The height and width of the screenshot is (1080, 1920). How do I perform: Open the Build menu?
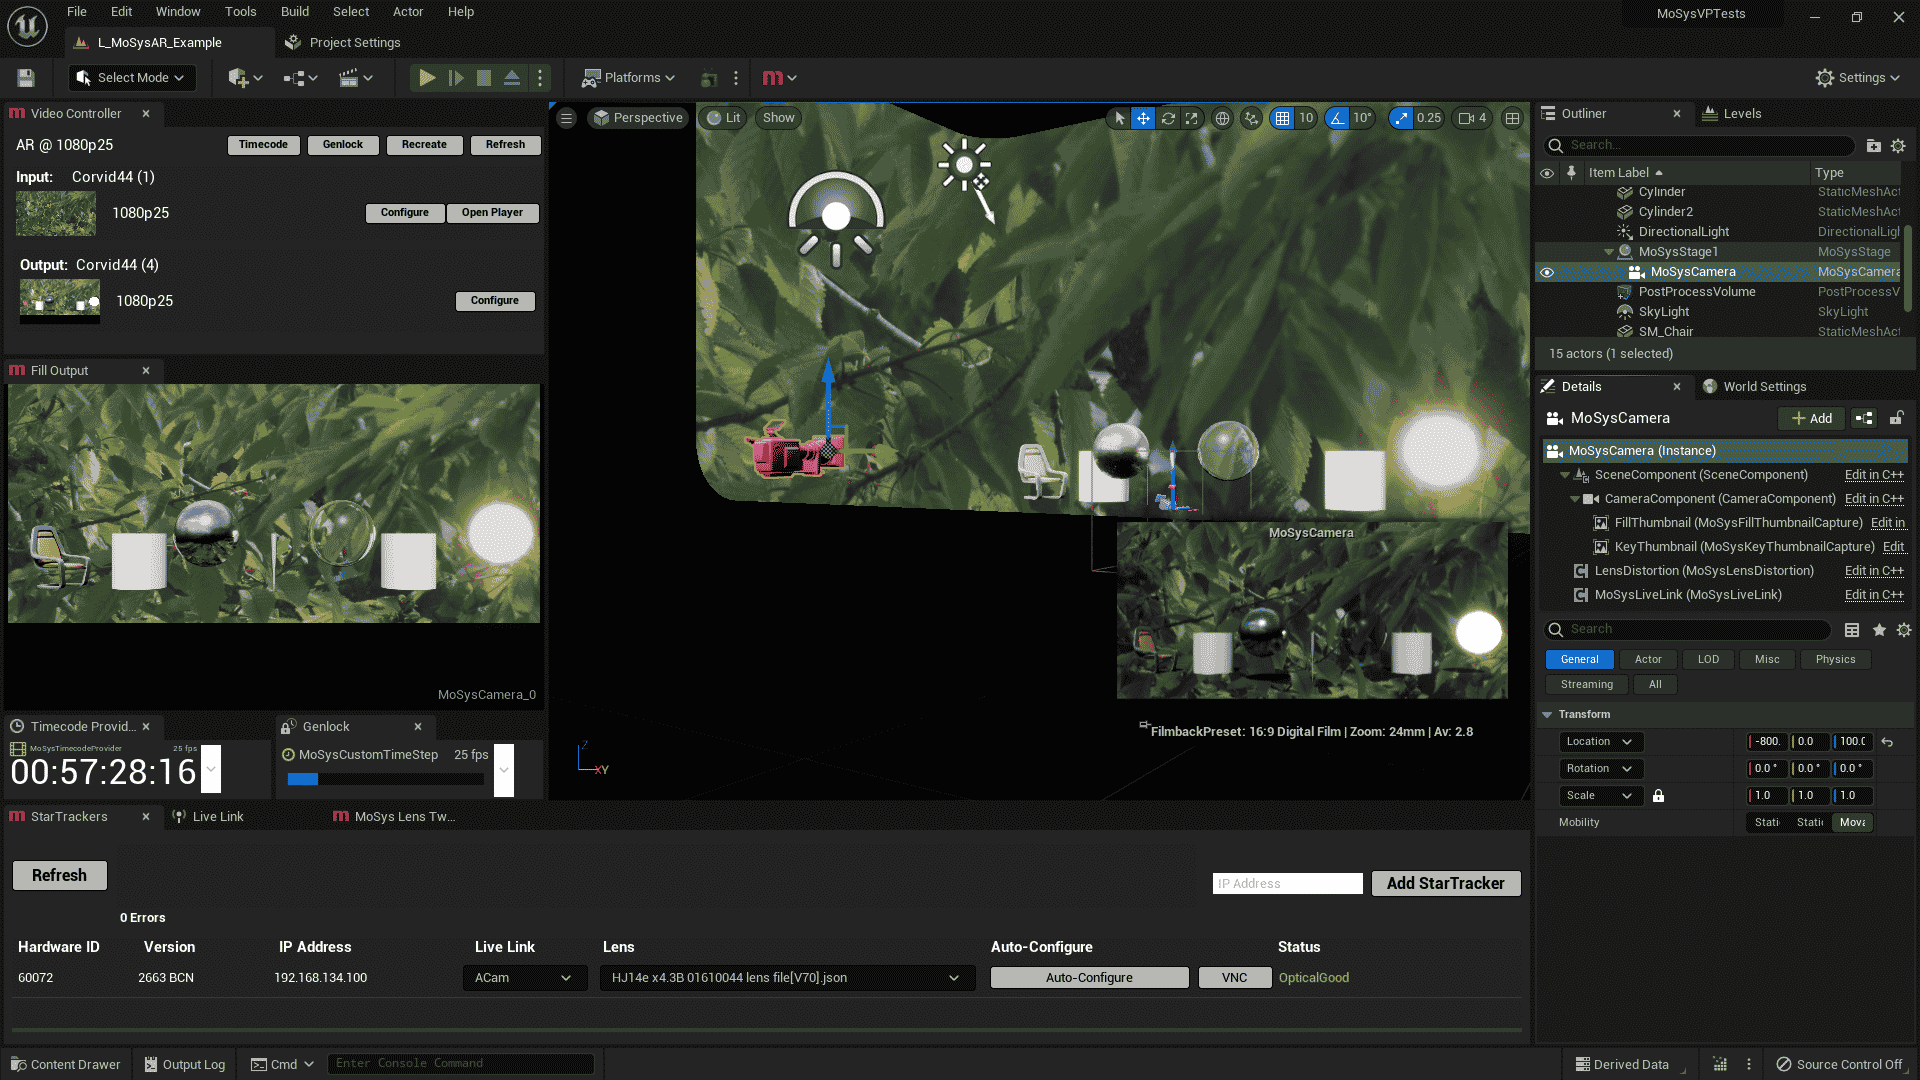click(x=295, y=12)
